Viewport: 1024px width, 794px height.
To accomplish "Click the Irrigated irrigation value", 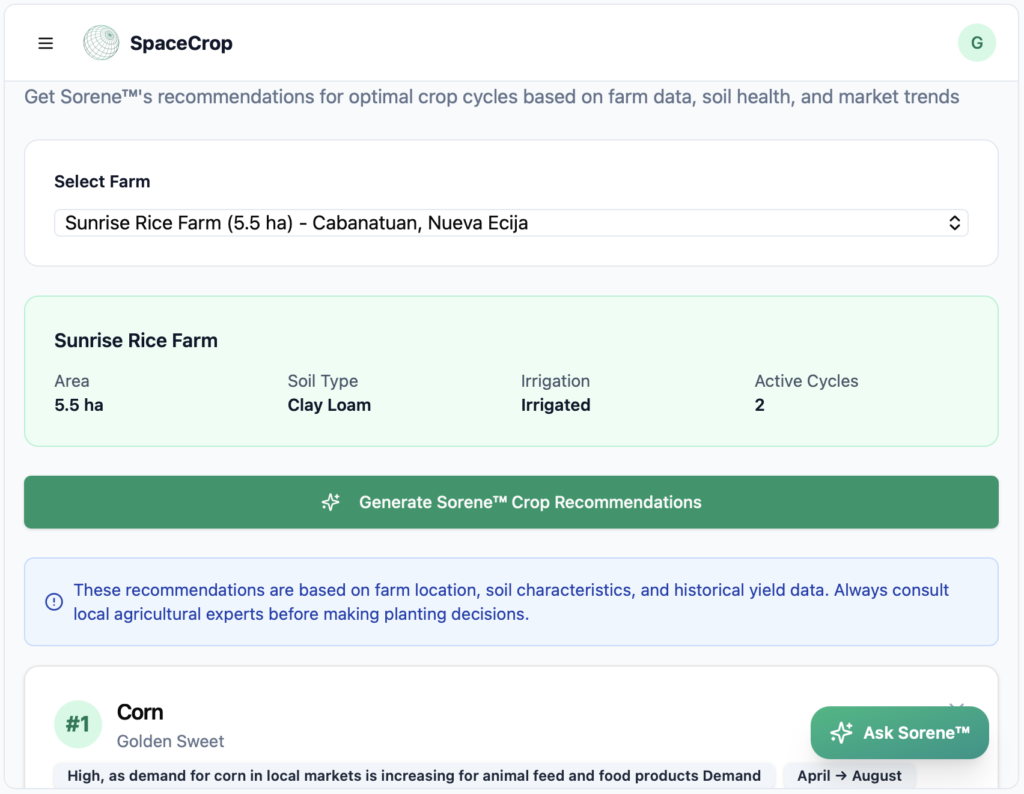I will pyautogui.click(x=555, y=405).
